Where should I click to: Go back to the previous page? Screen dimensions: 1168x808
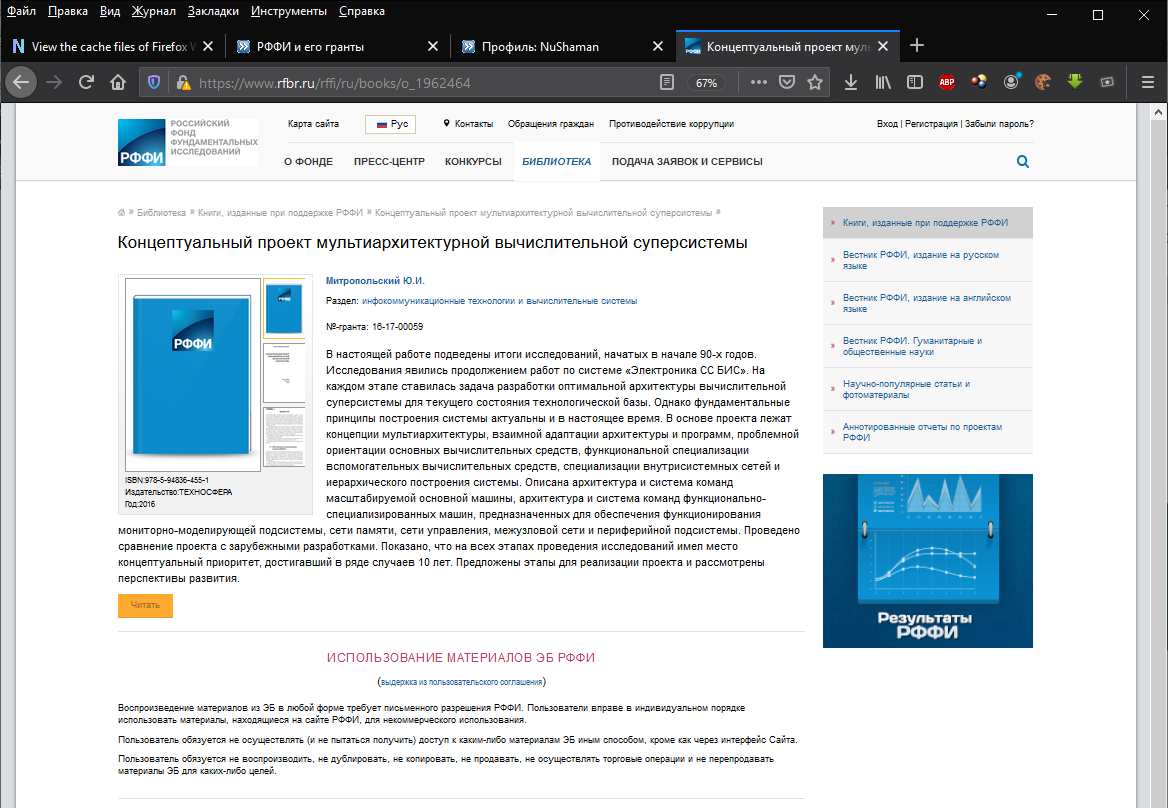pyautogui.click(x=21, y=83)
